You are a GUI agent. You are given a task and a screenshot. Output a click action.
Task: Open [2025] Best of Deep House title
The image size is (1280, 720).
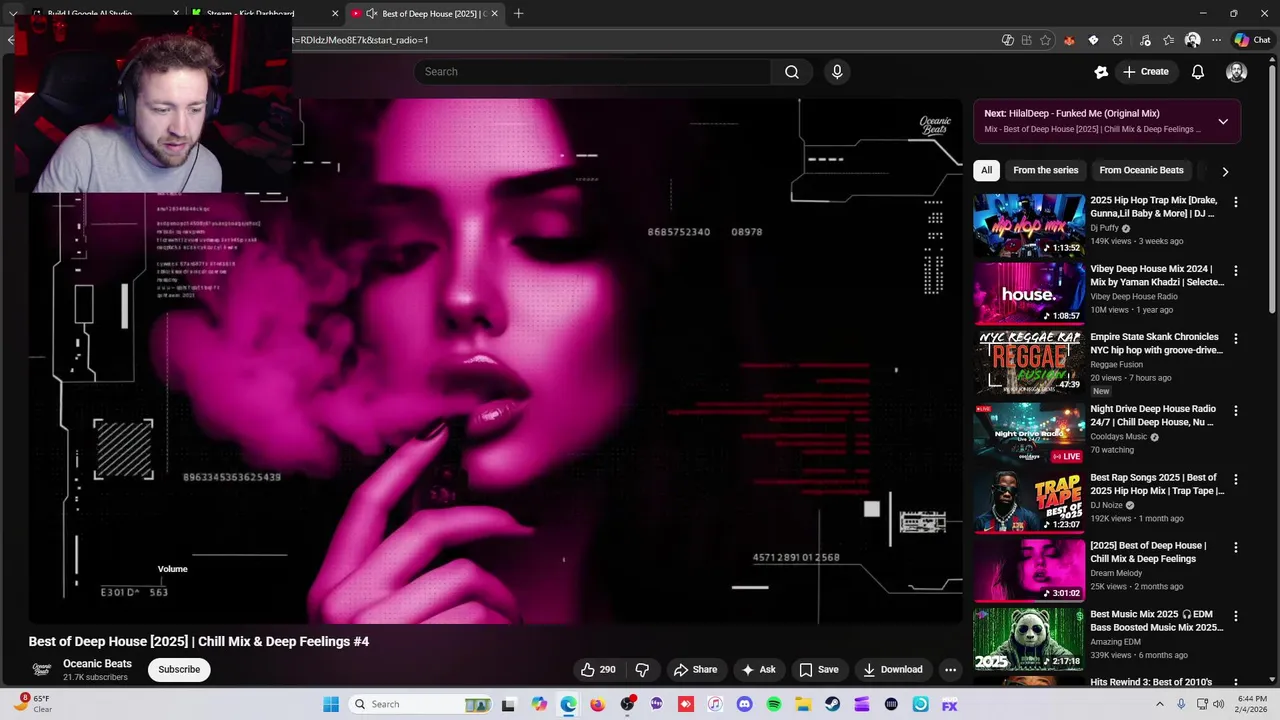(1148, 552)
